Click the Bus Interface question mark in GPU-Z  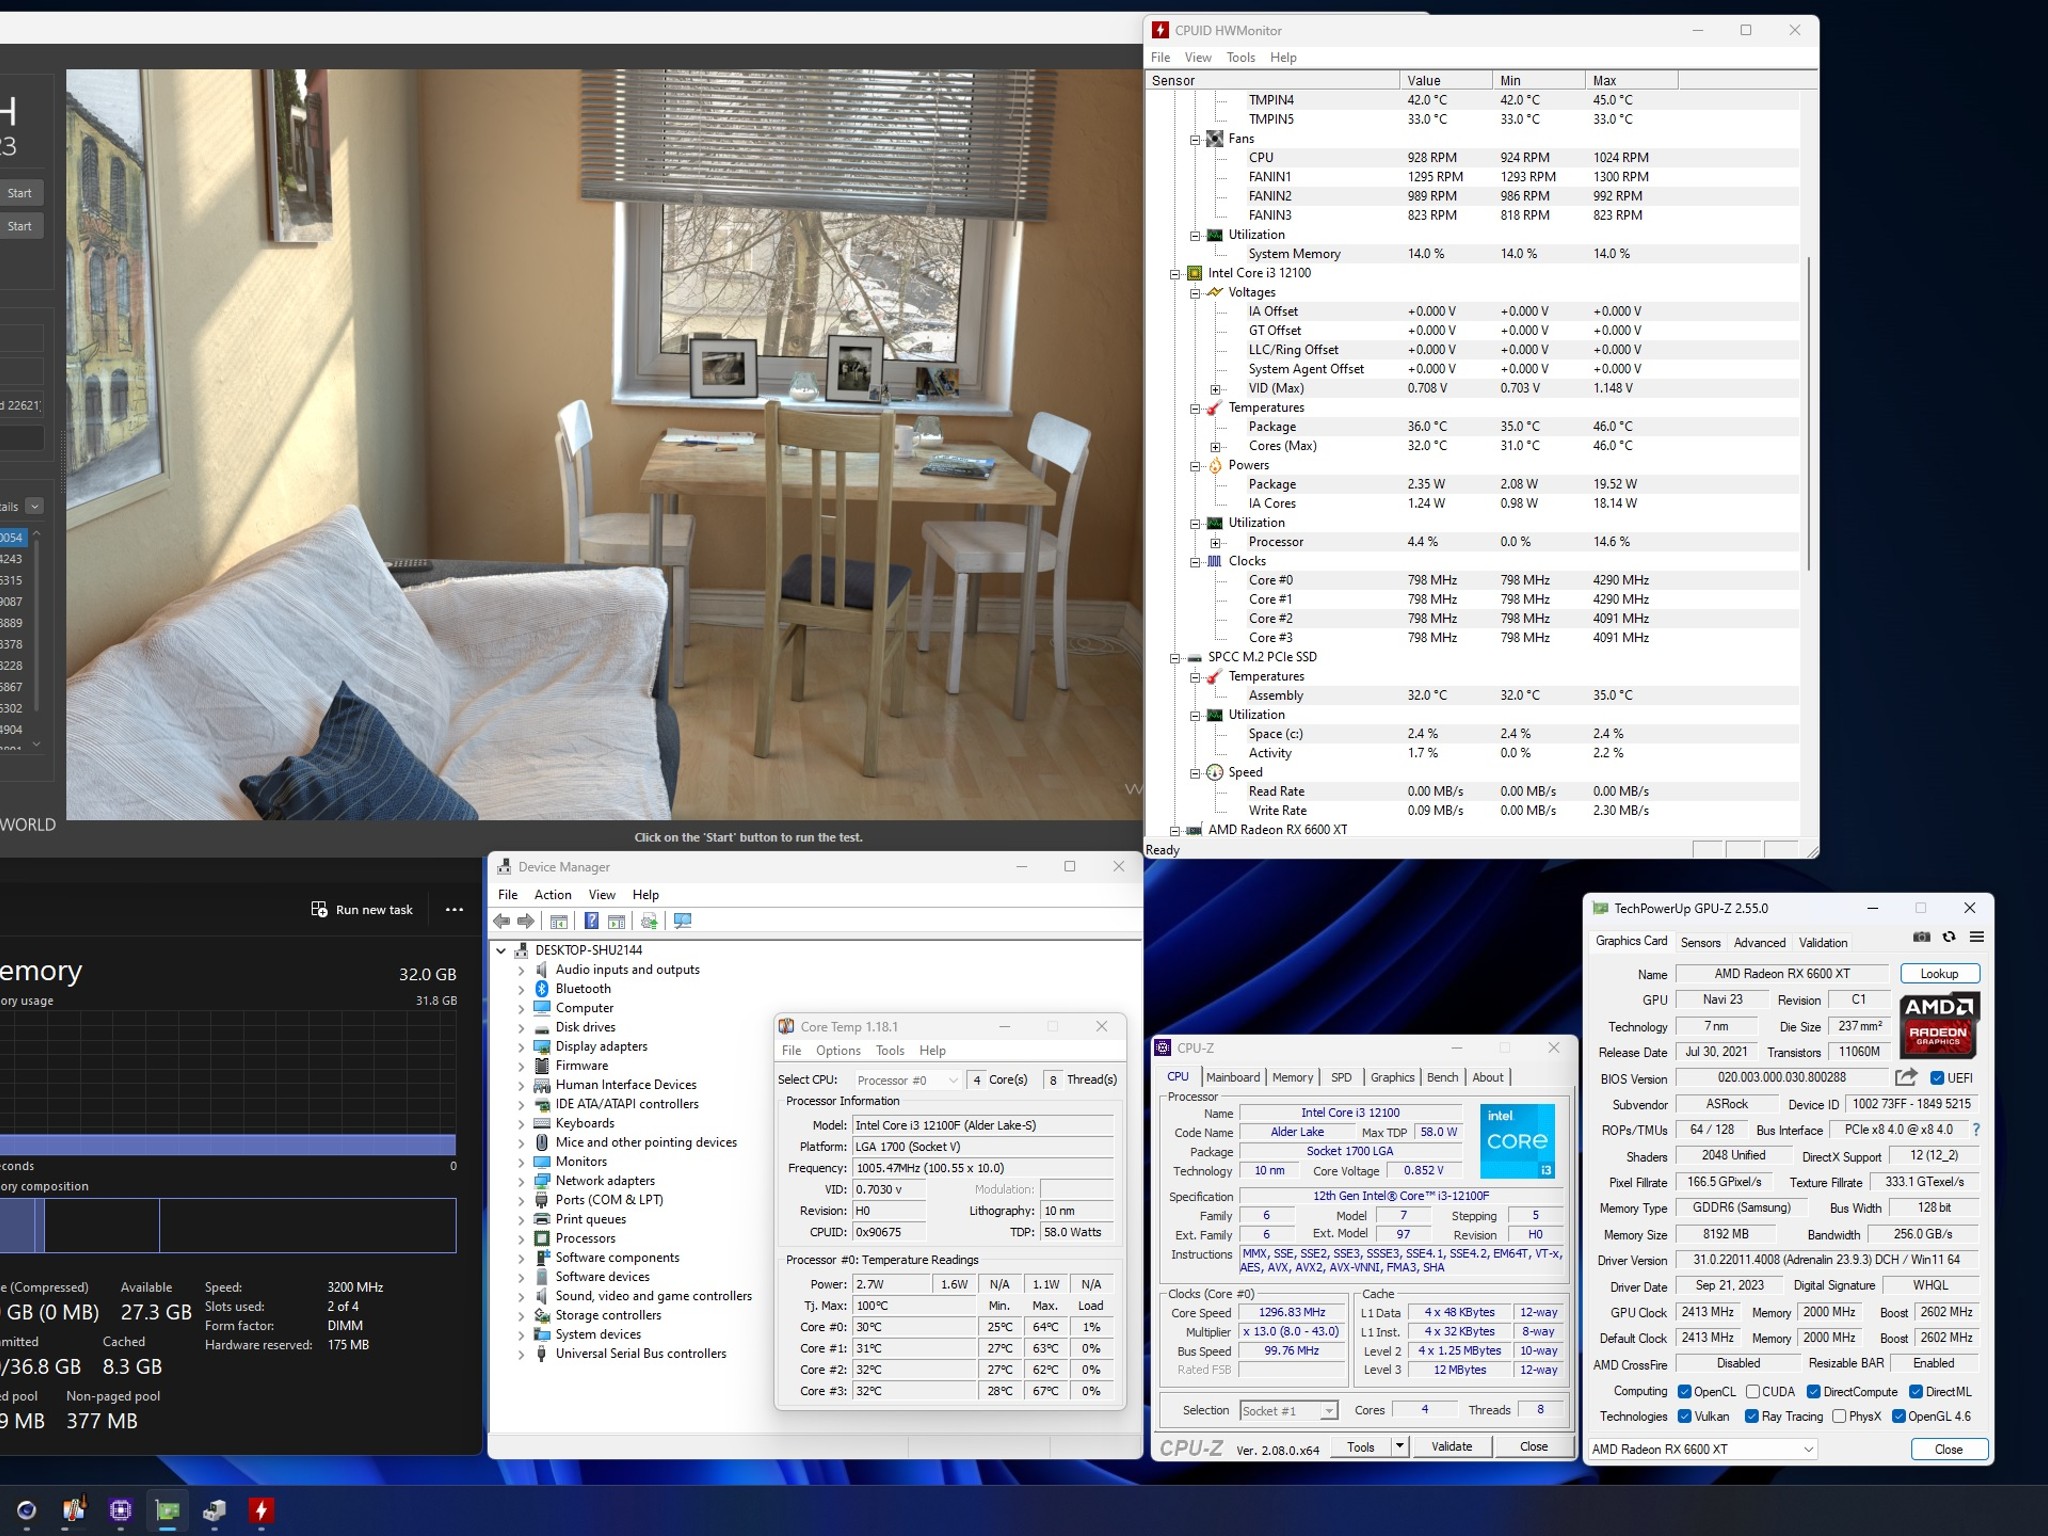point(1976,1129)
